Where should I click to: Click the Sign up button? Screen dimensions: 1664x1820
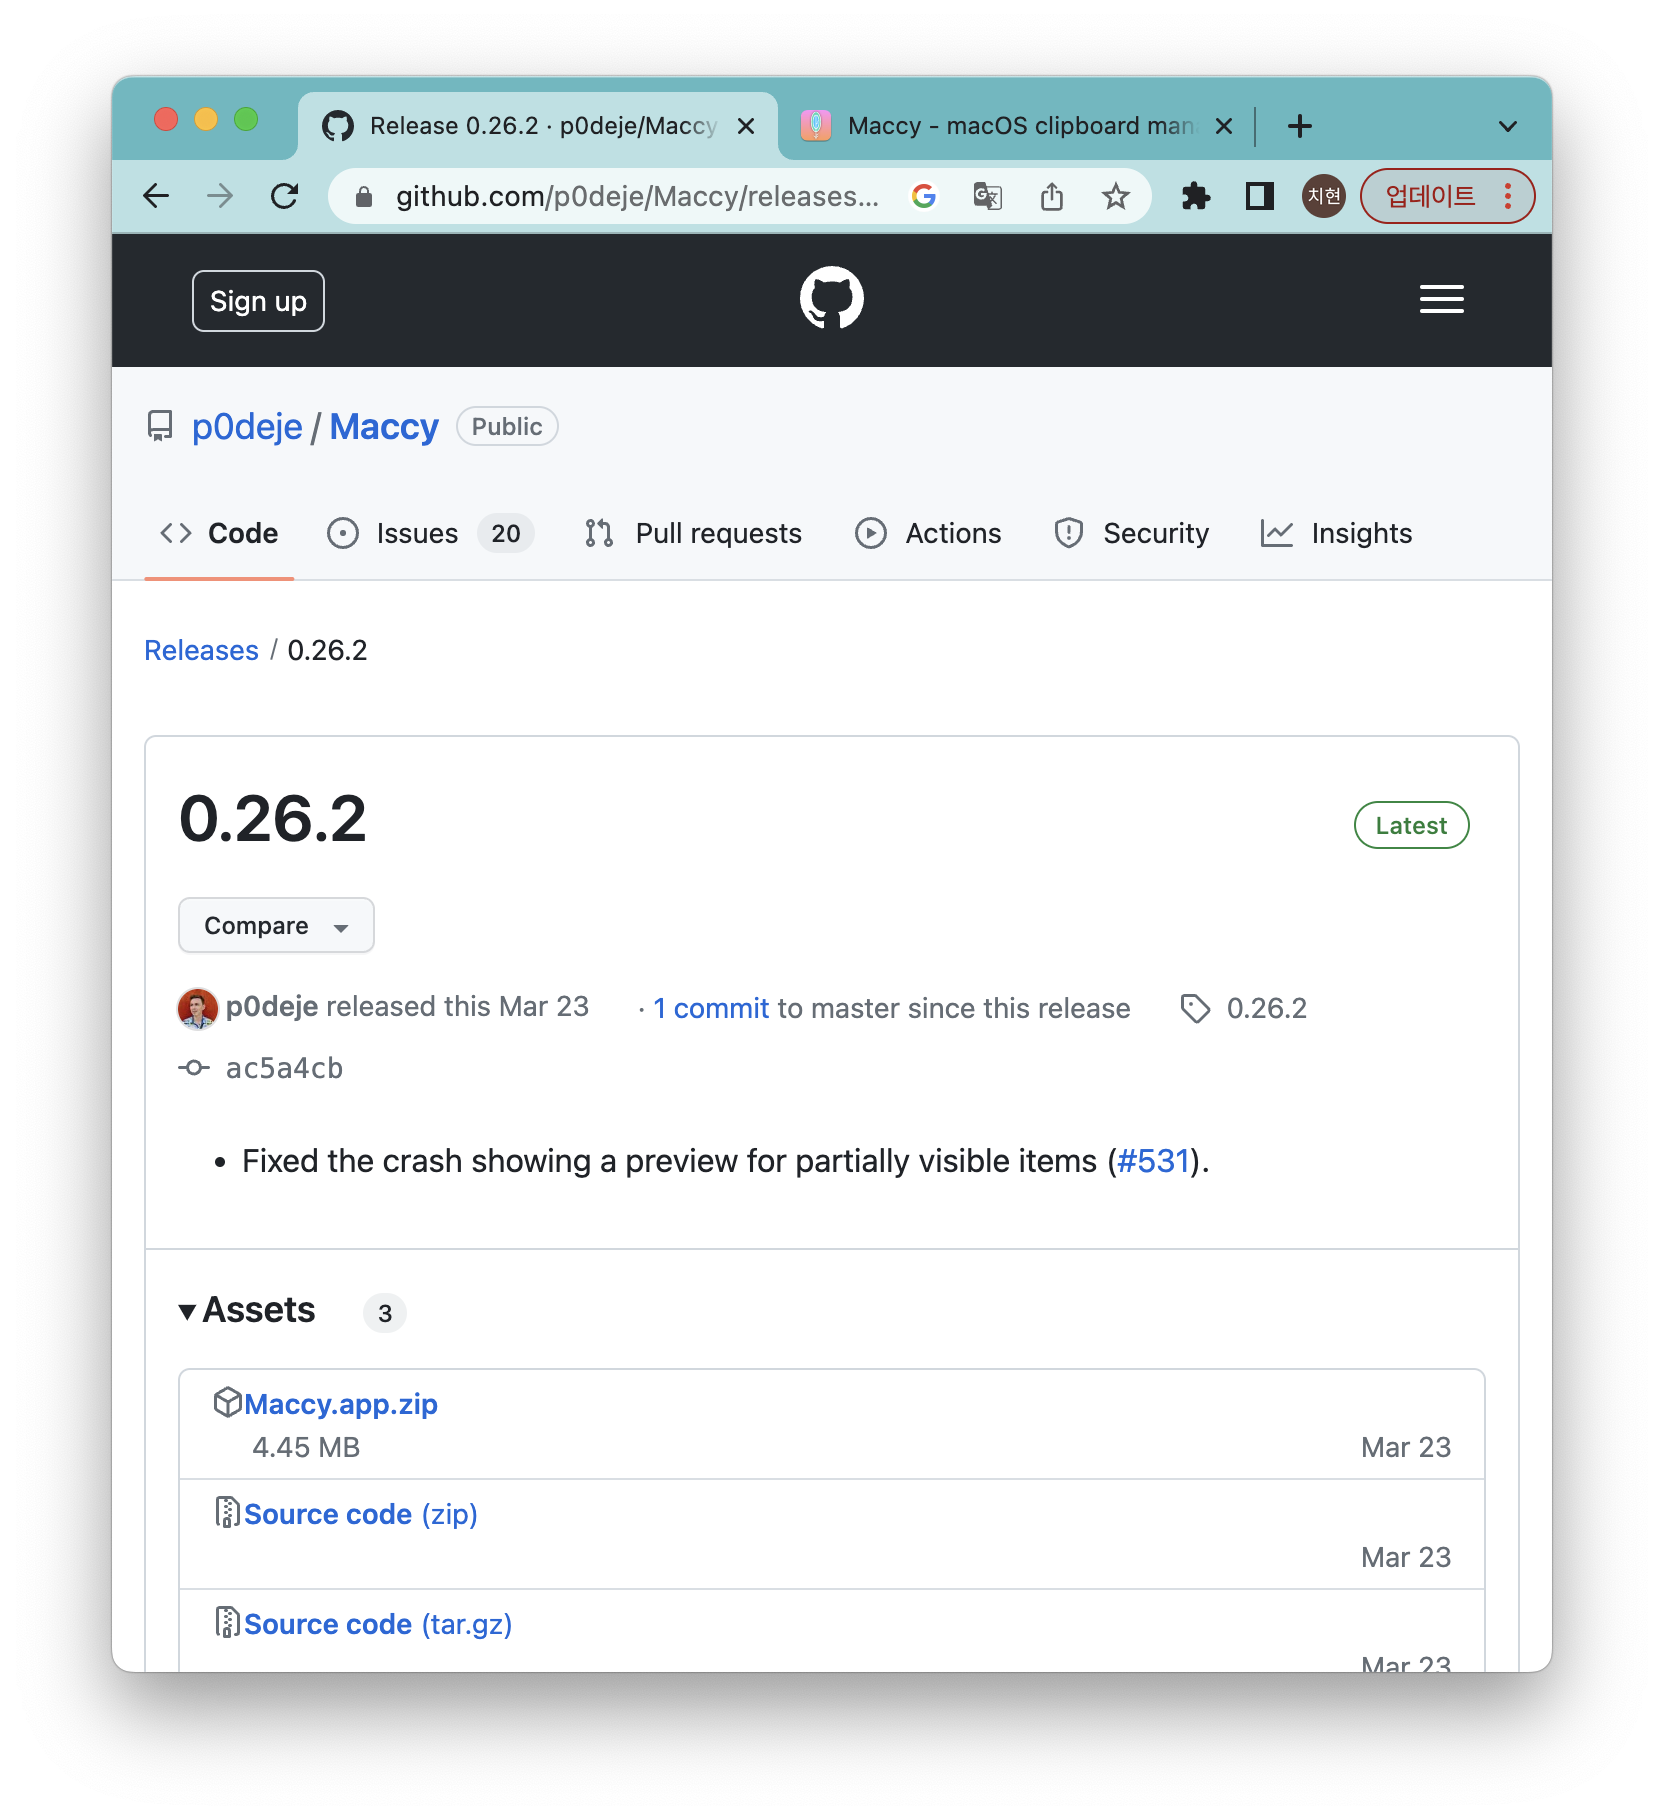coord(258,301)
